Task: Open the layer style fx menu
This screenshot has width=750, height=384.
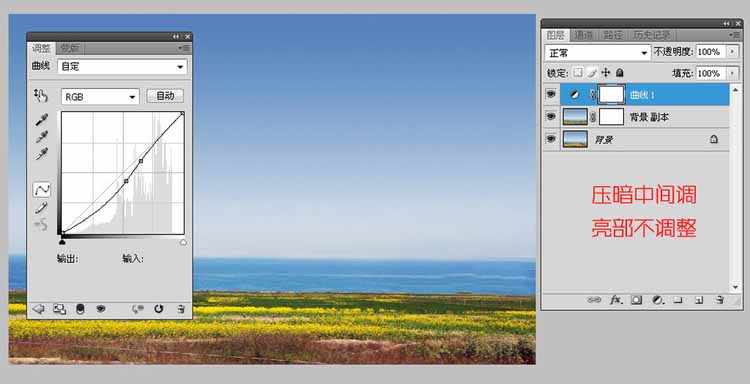Action: [x=616, y=300]
